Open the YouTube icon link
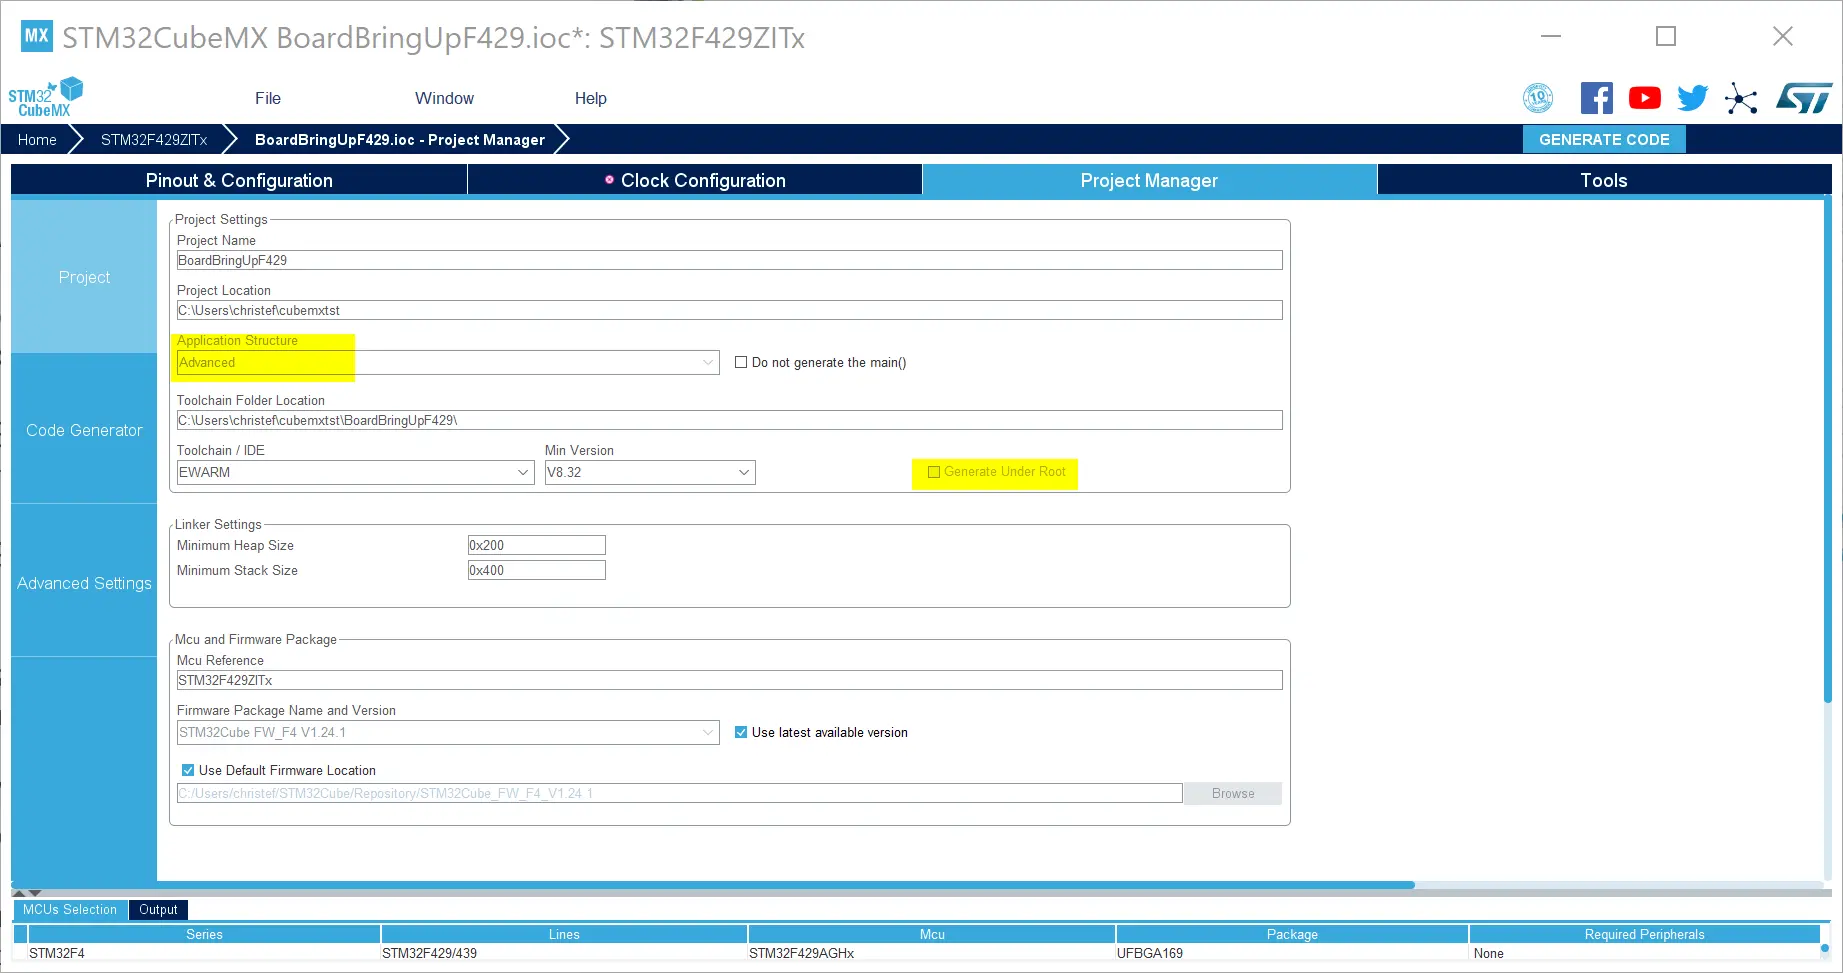 coord(1644,98)
